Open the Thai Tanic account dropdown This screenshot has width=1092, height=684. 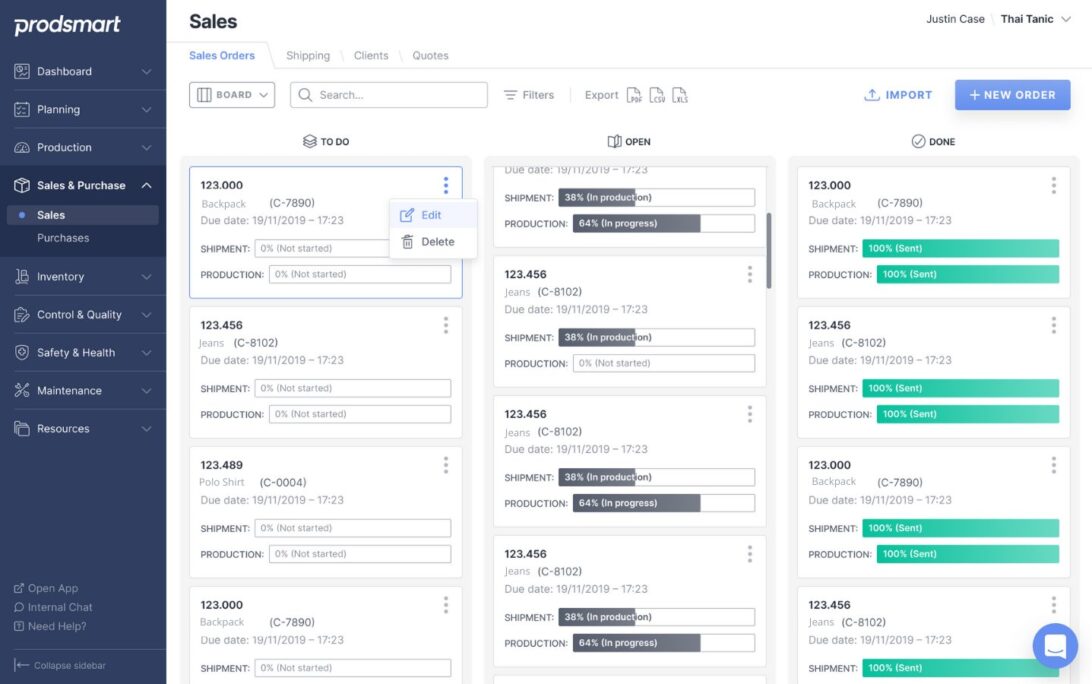coord(1036,19)
